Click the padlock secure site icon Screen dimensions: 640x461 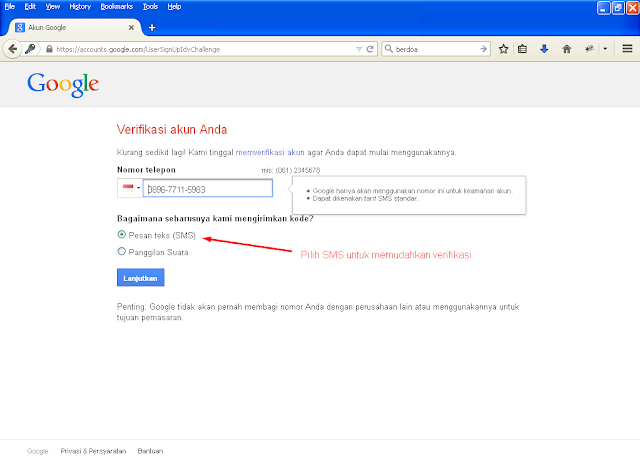point(49,49)
